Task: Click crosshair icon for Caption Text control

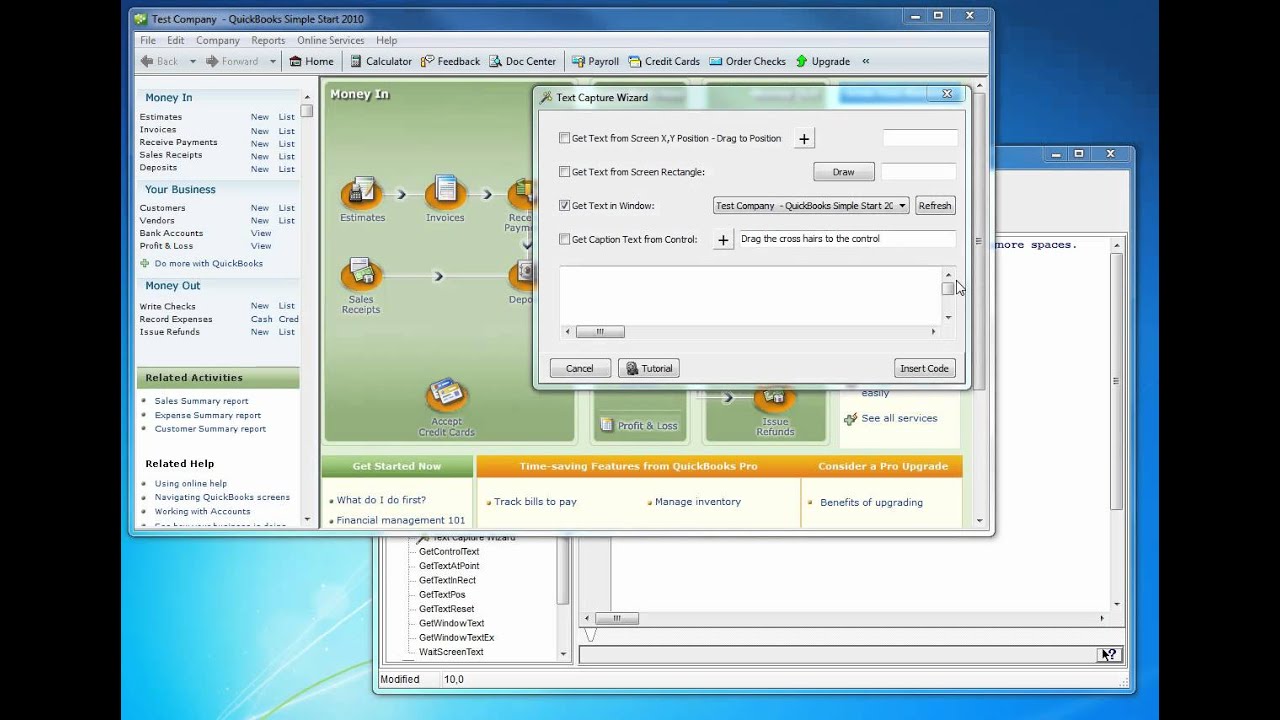Action: tap(723, 240)
